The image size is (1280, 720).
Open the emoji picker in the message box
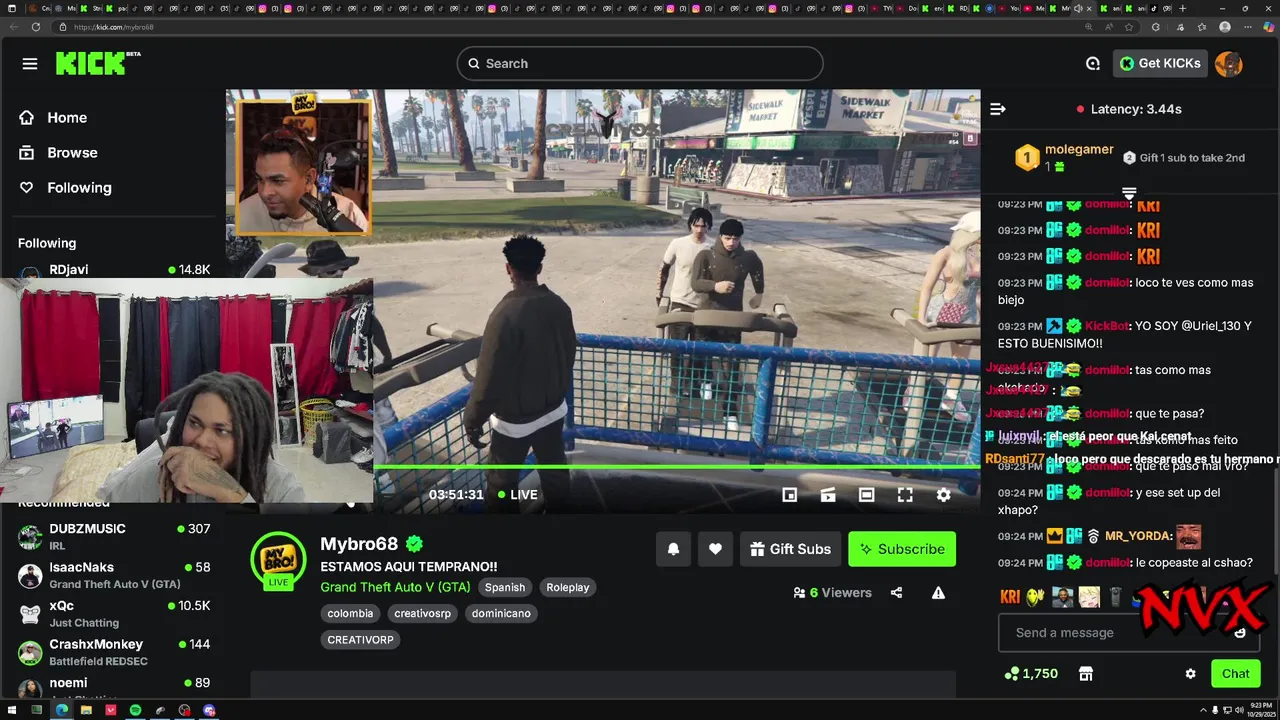(x=1240, y=632)
